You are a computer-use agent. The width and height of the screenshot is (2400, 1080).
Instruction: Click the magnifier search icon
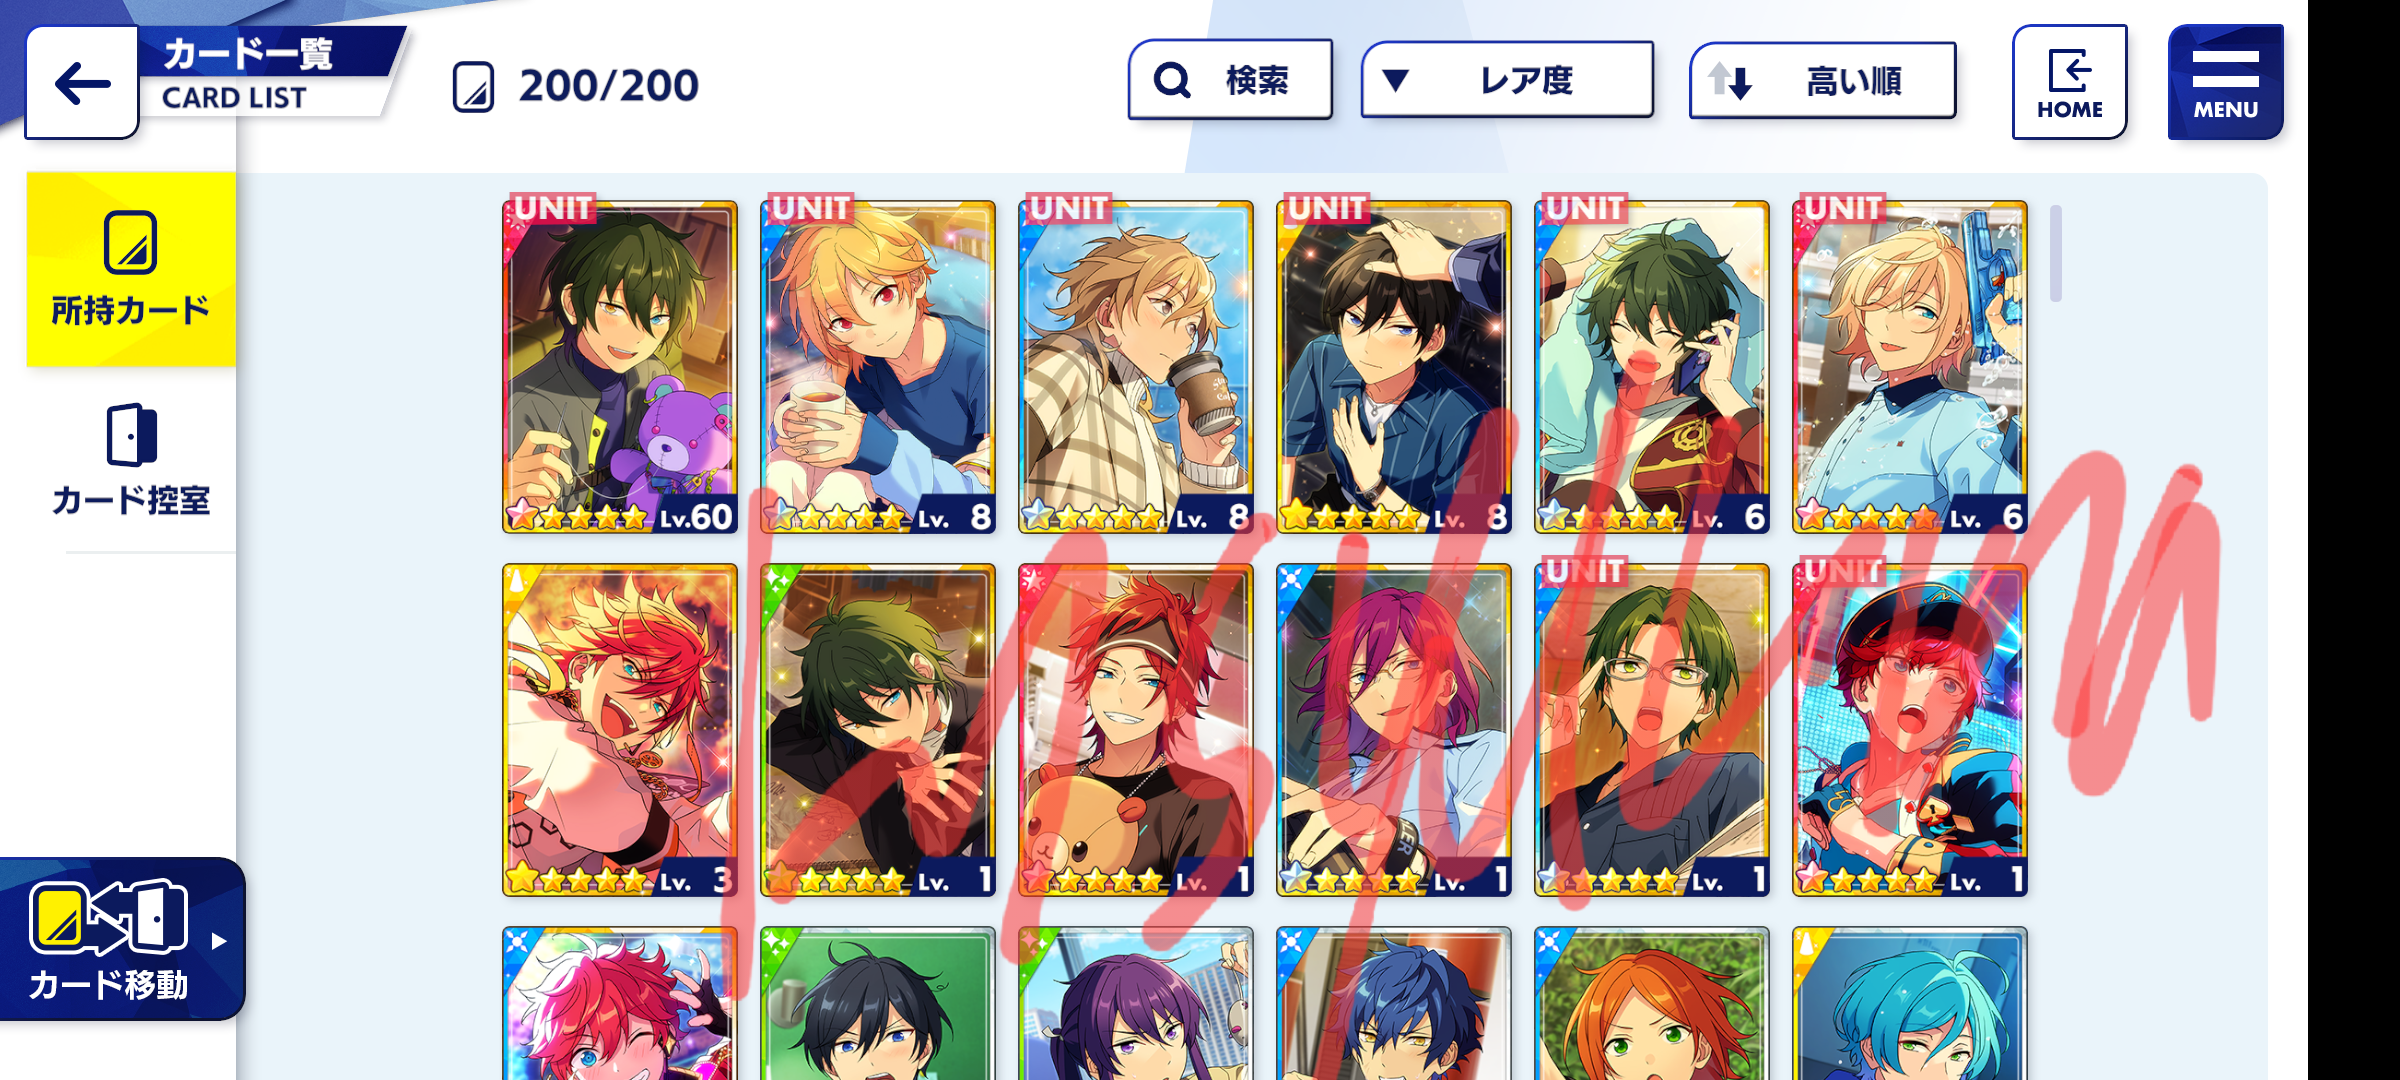1172,80
